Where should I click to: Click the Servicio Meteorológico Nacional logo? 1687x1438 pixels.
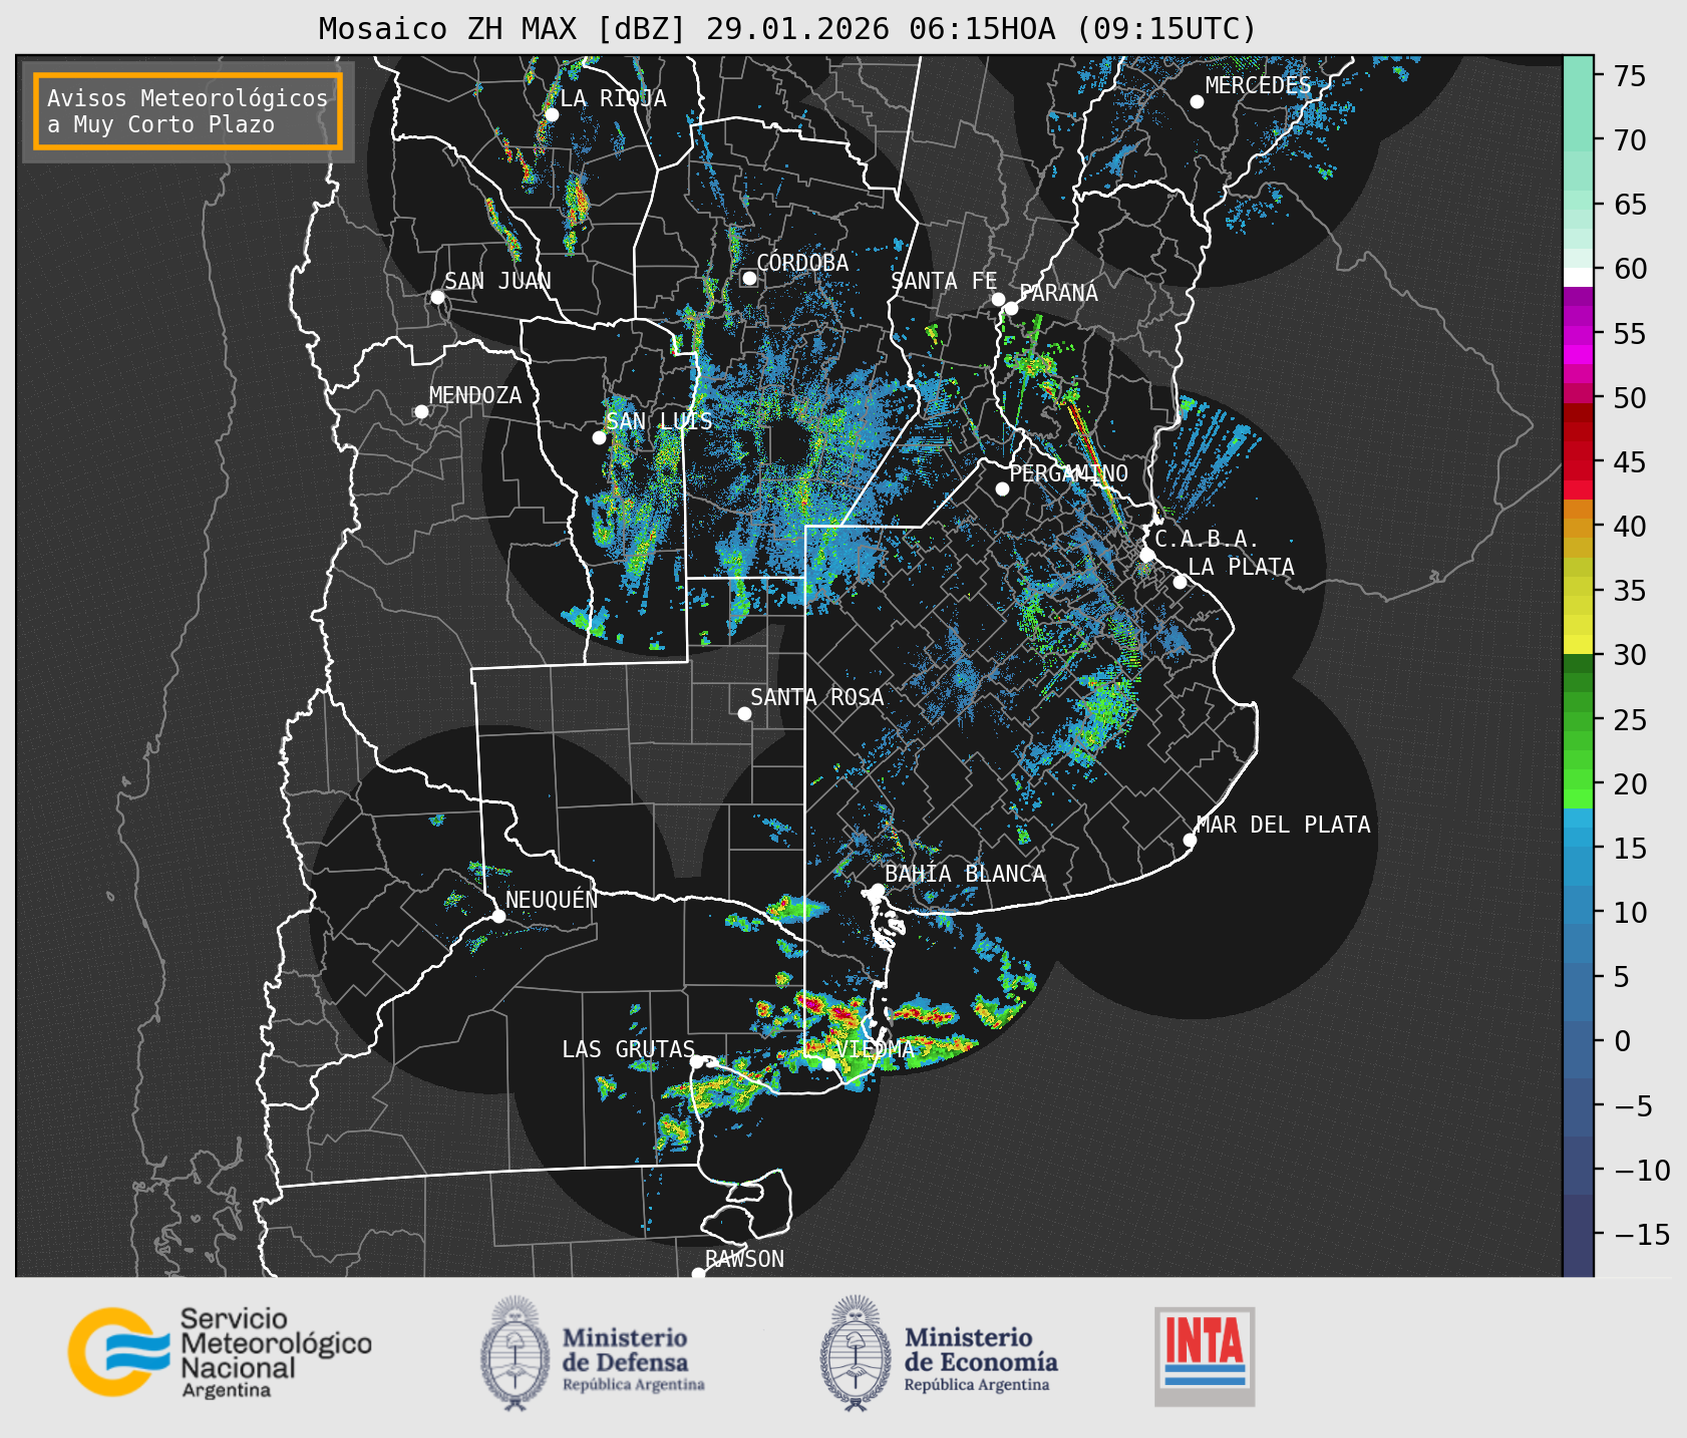click(x=220, y=1352)
